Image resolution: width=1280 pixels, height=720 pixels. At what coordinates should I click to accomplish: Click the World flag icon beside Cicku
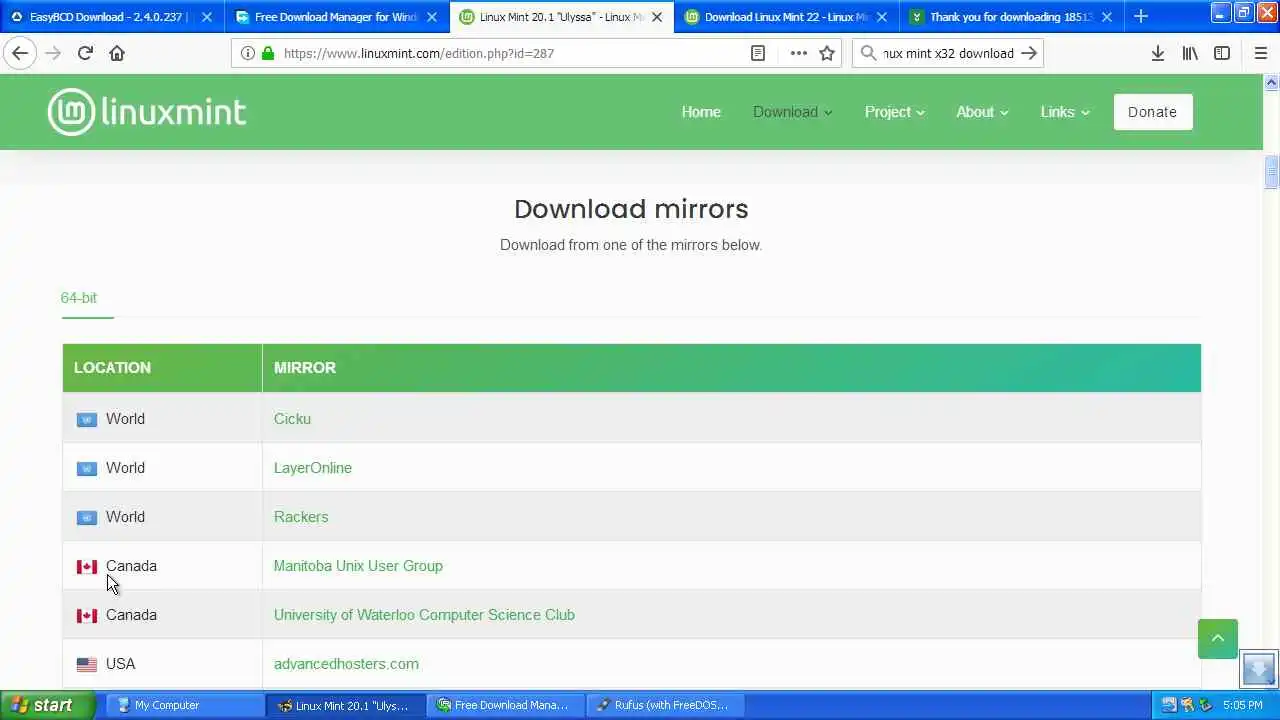(87, 420)
